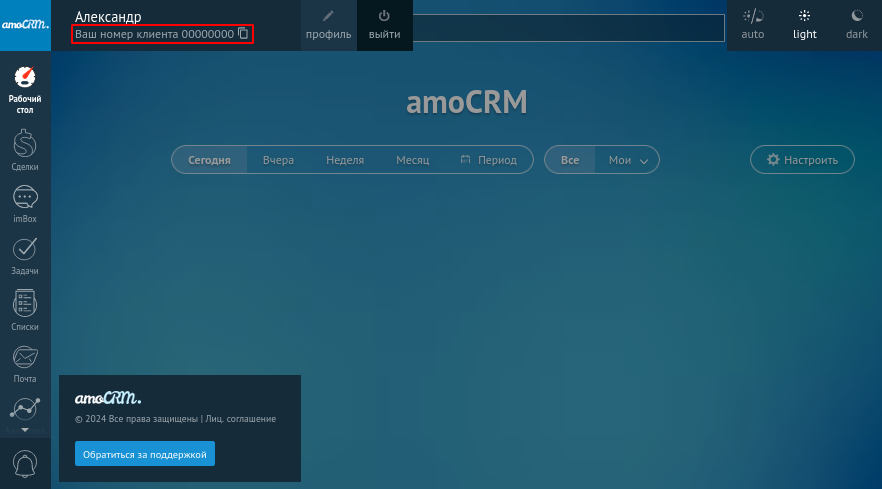Switch theme to light

pos(804,25)
